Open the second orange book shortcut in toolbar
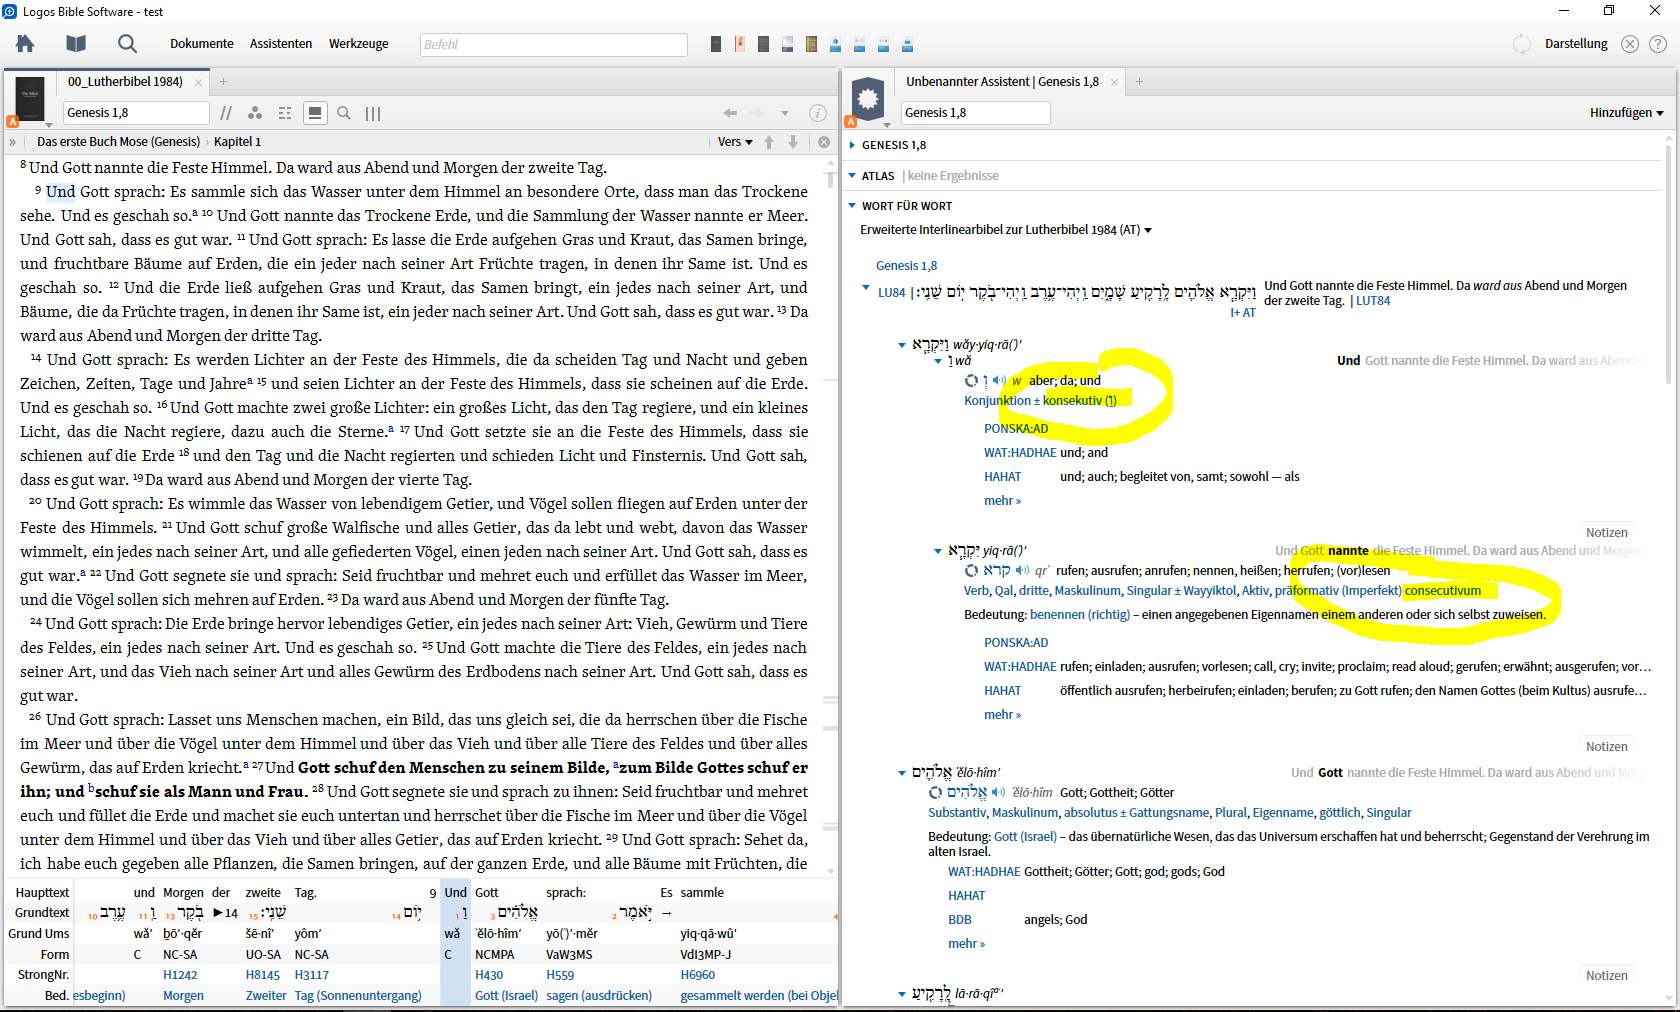 click(x=740, y=44)
